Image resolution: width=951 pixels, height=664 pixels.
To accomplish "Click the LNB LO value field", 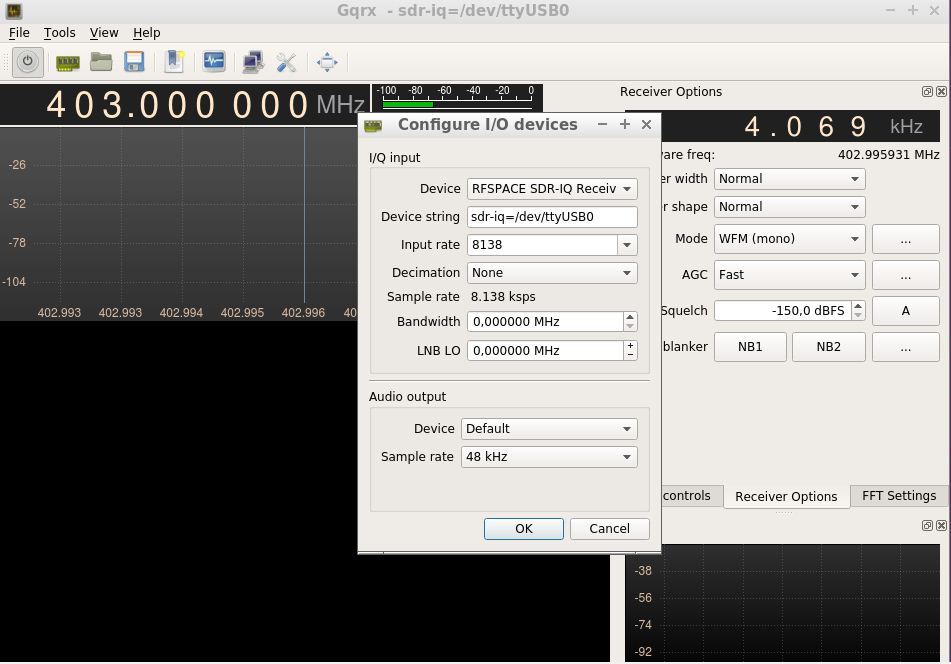I will pos(545,350).
